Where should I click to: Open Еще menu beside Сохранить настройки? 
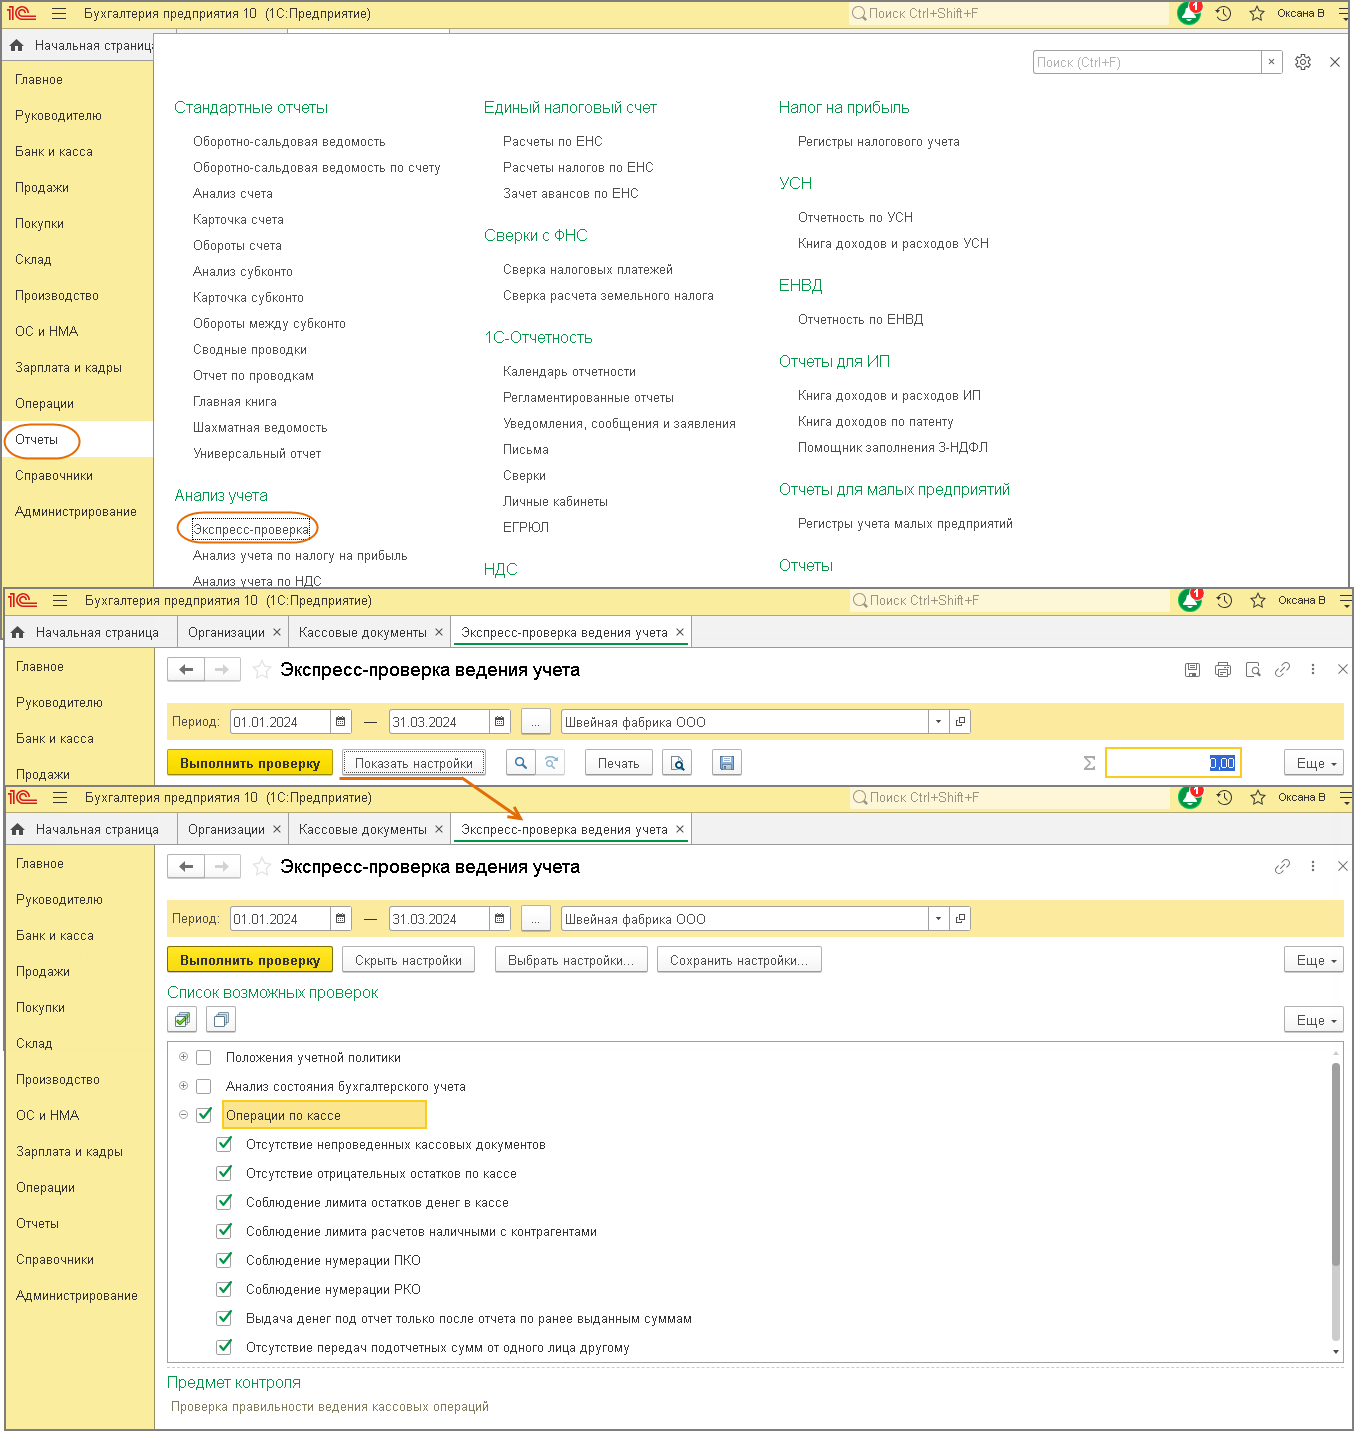pyautogui.click(x=1314, y=960)
